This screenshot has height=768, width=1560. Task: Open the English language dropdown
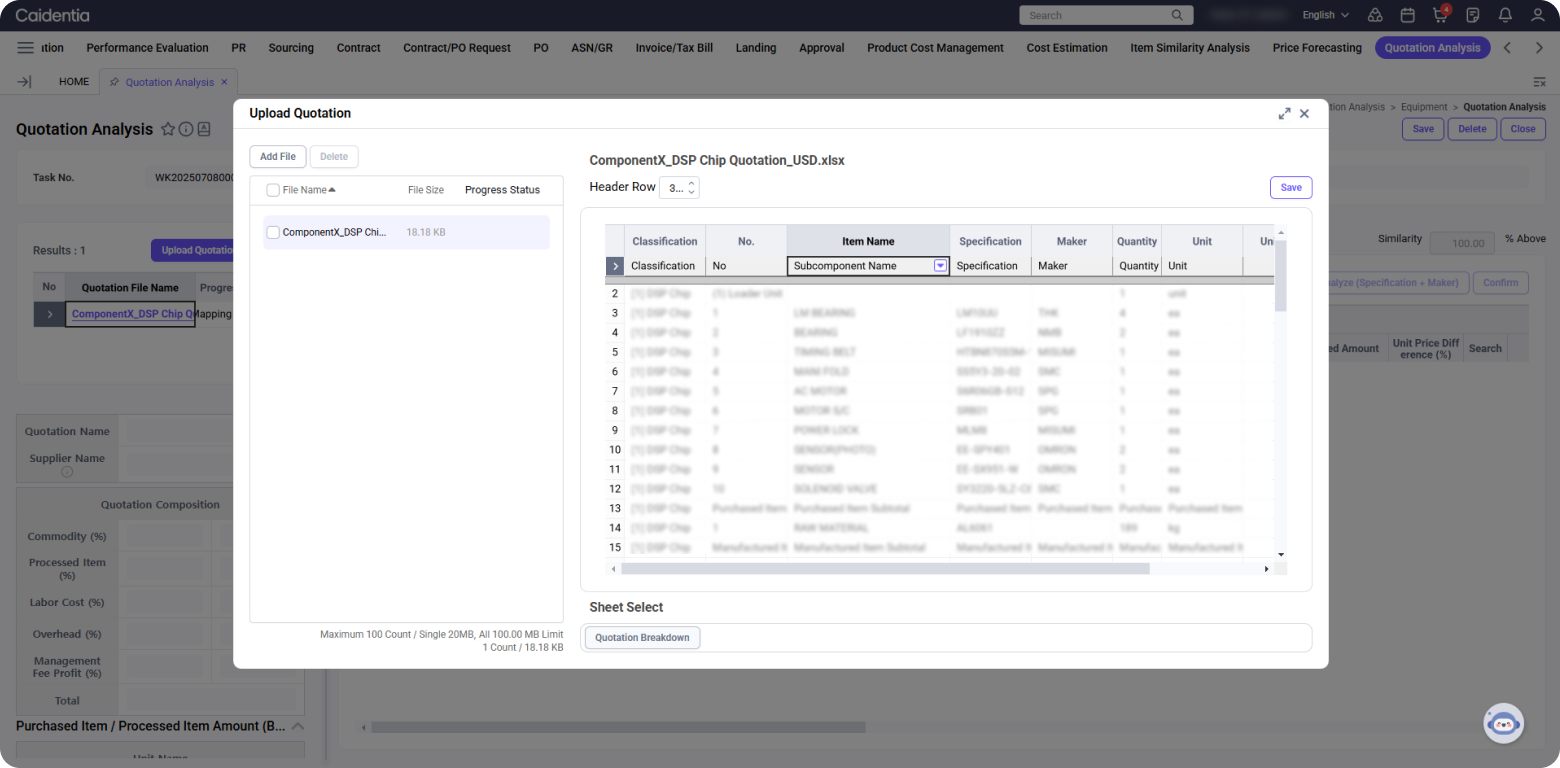coord(1325,15)
